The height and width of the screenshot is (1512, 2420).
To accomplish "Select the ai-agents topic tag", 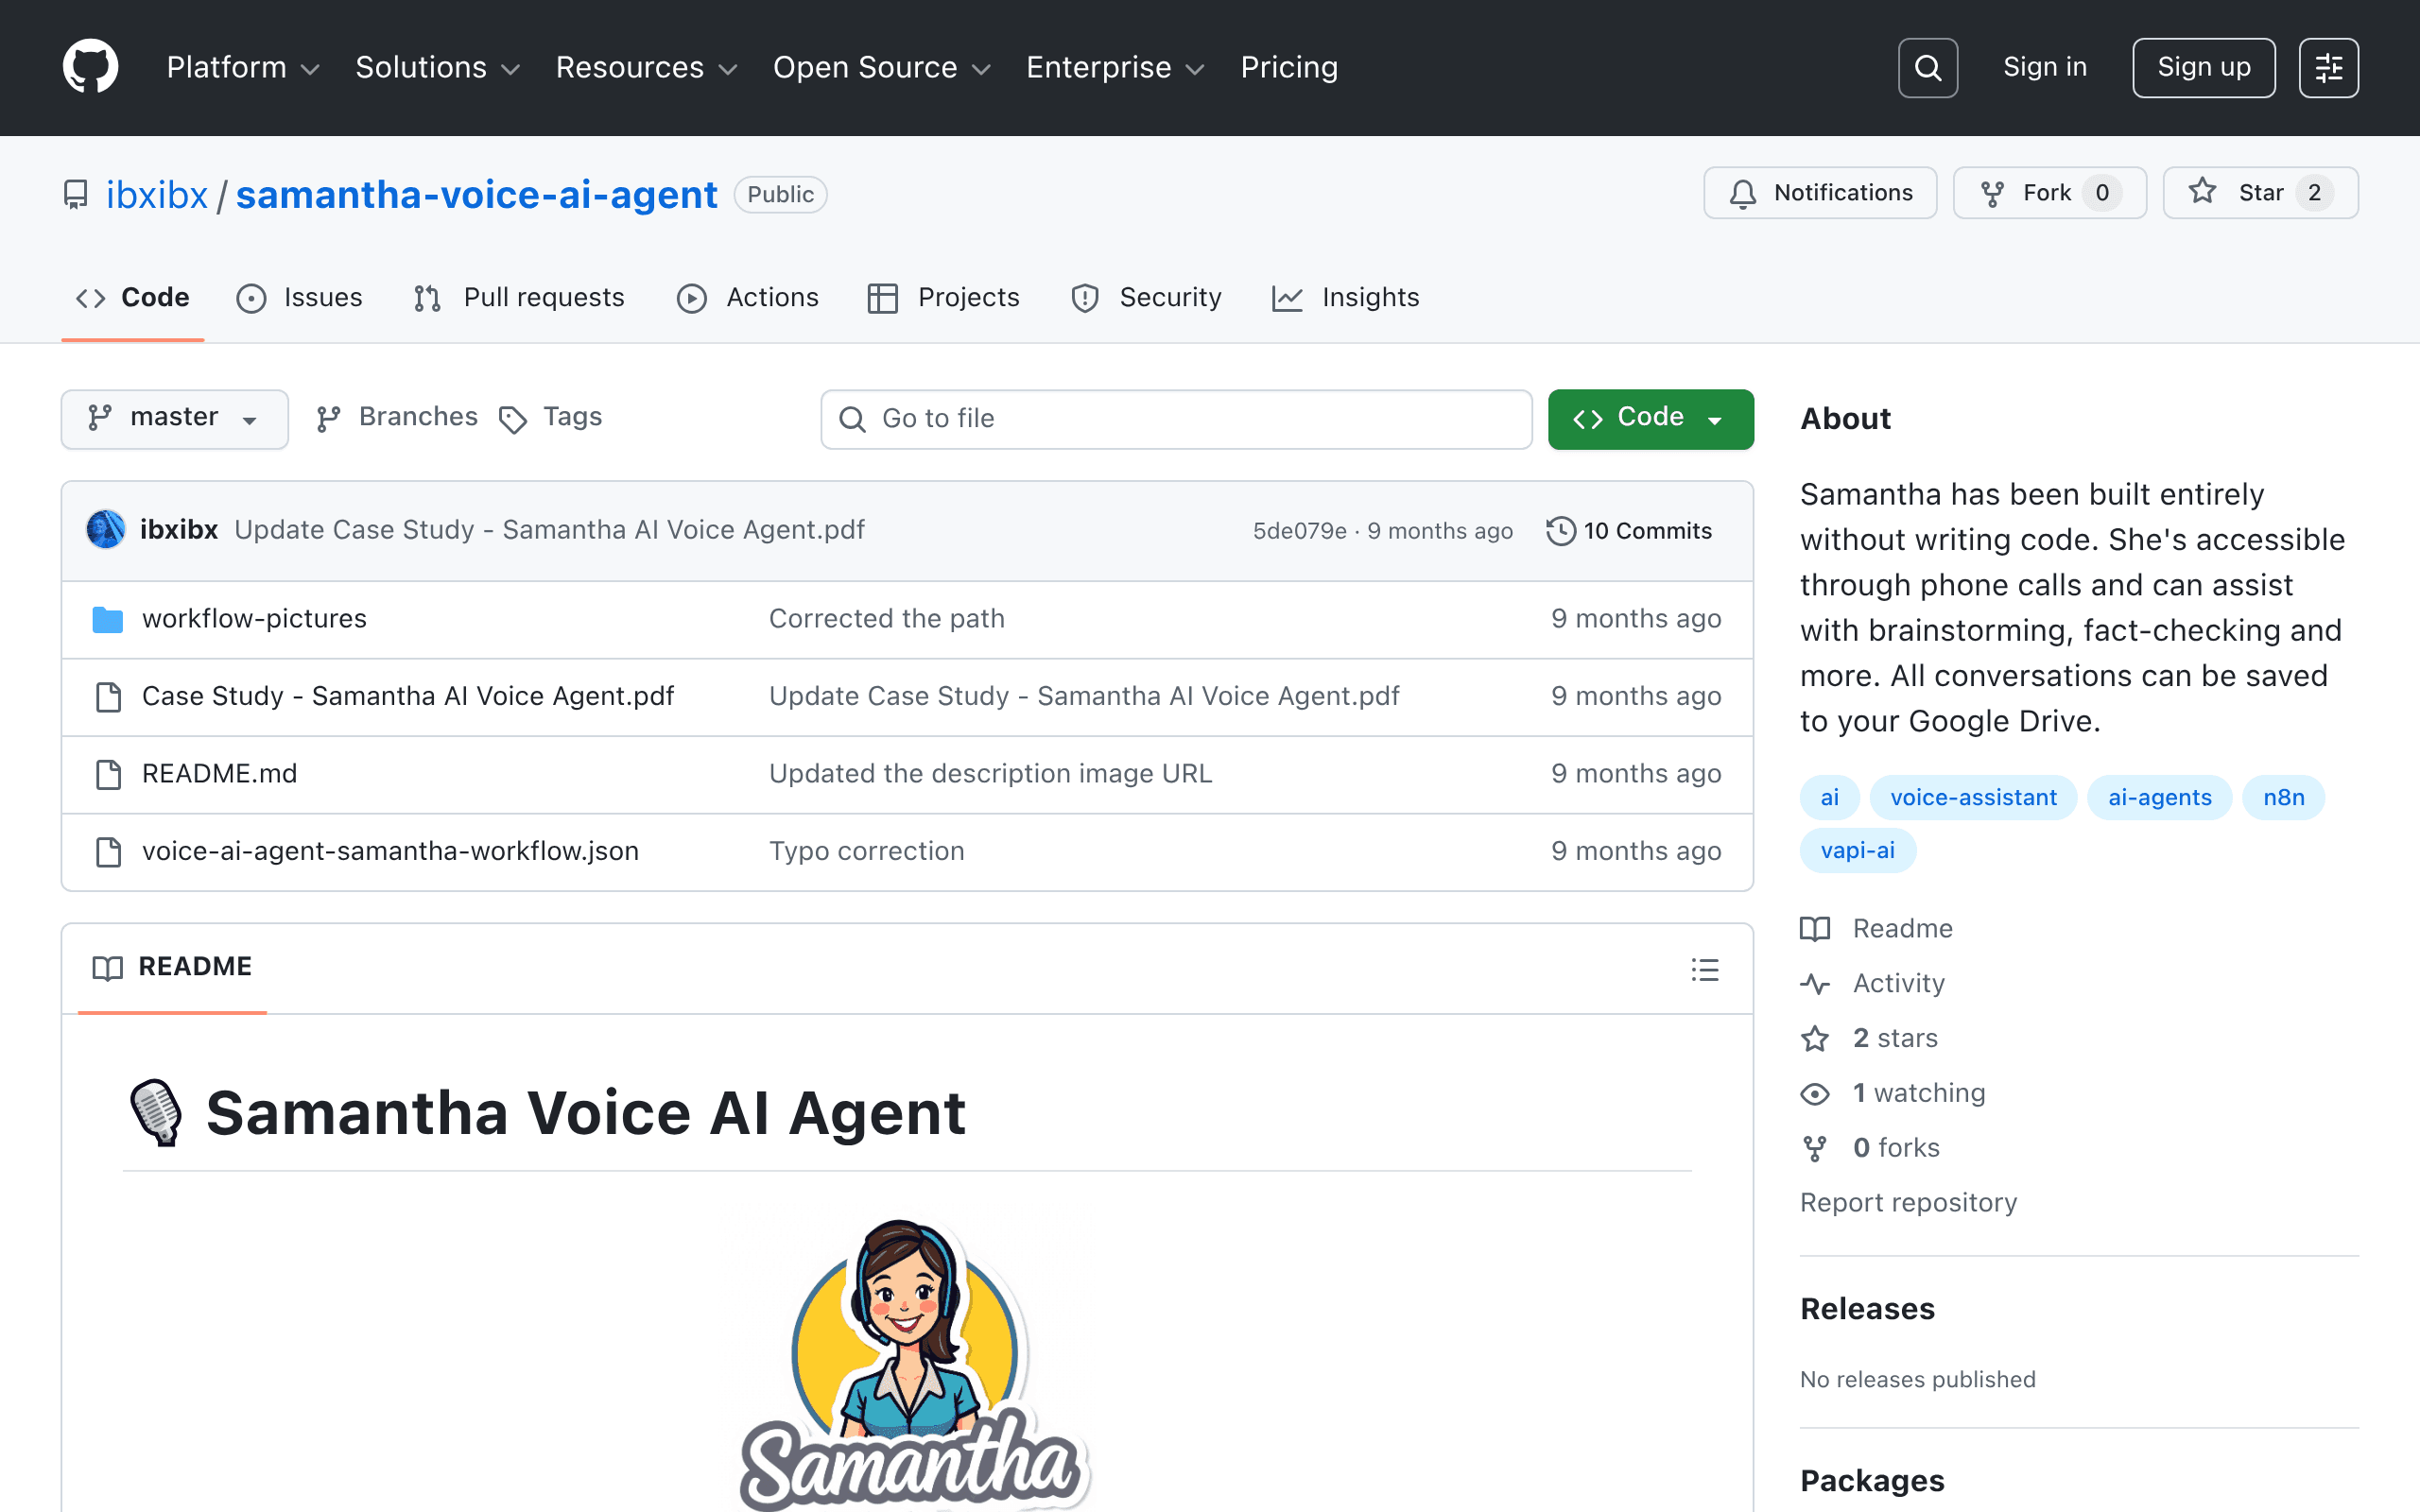I will point(2159,798).
